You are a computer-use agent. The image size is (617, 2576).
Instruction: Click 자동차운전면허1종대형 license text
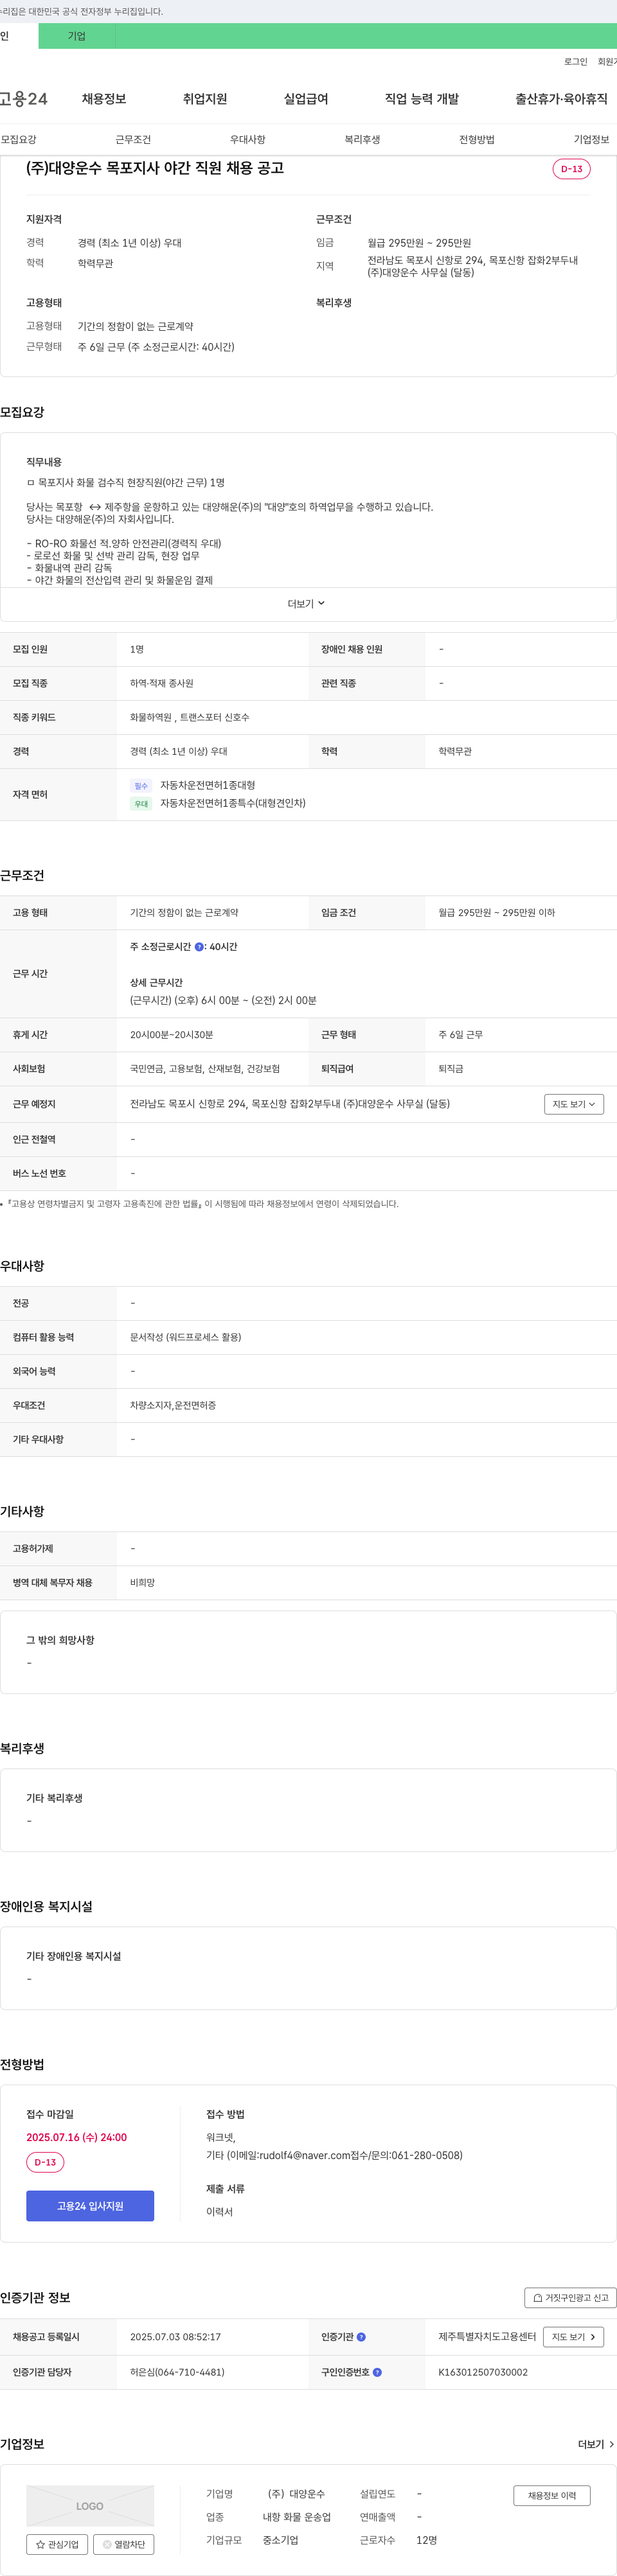pos(208,785)
